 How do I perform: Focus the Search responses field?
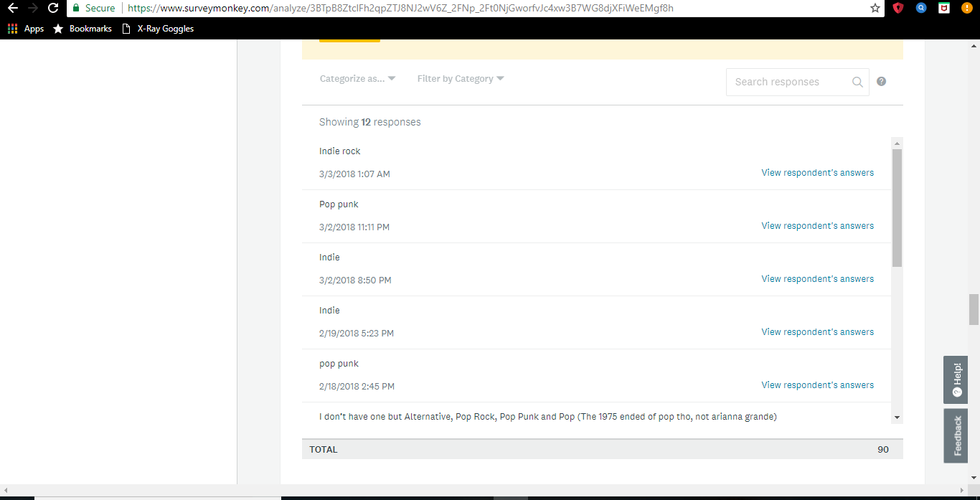(x=798, y=82)
